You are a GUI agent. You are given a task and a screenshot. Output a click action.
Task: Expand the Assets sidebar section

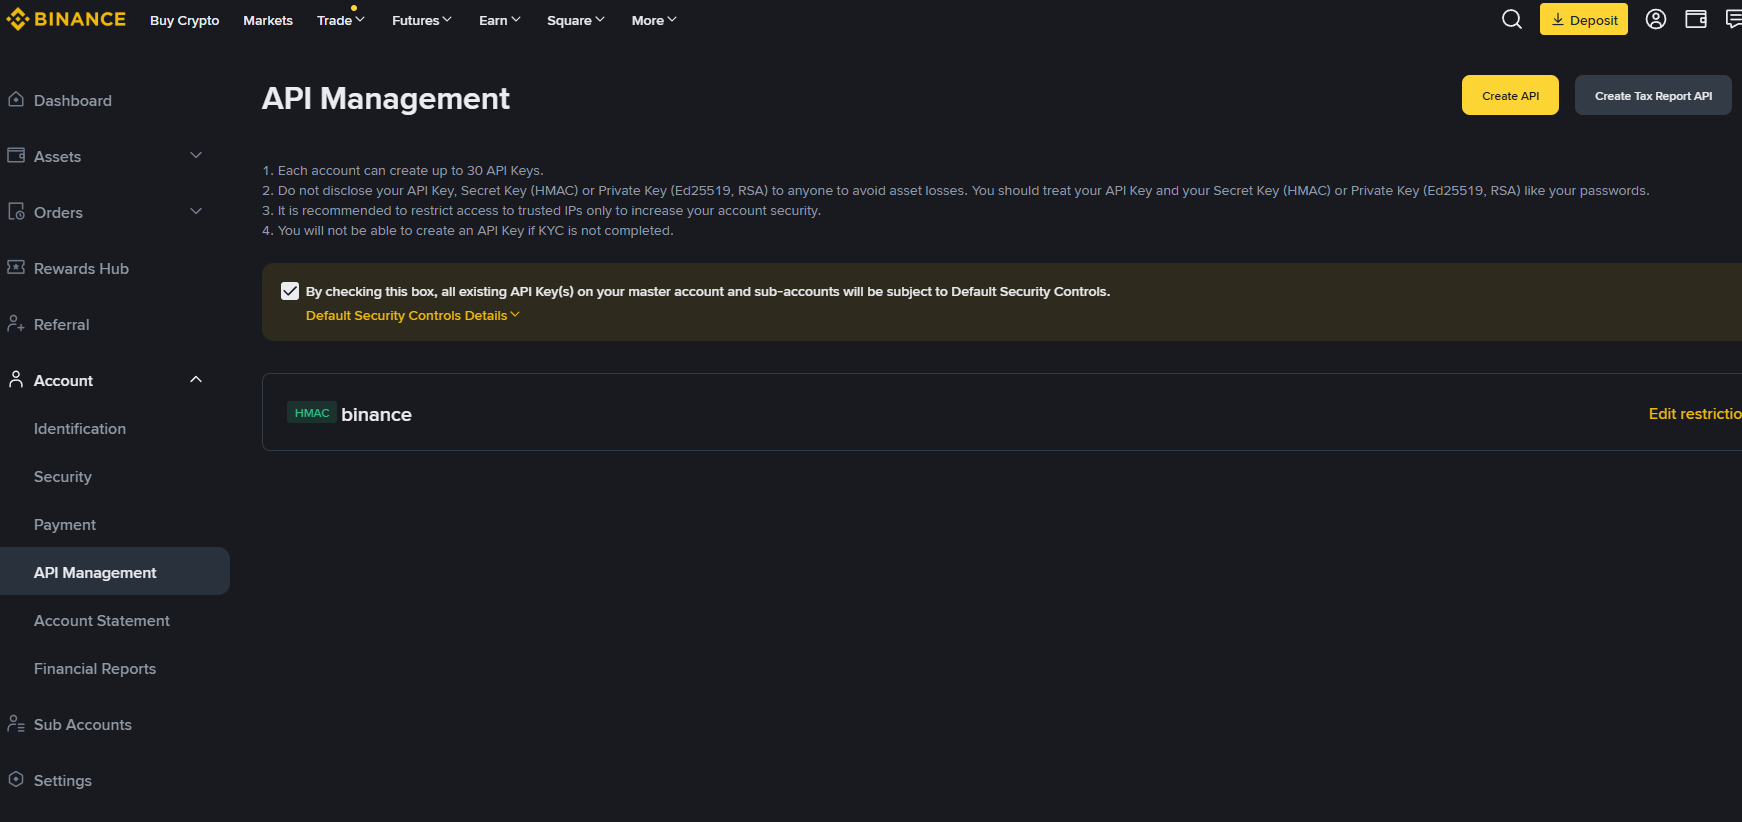point(196,156)
